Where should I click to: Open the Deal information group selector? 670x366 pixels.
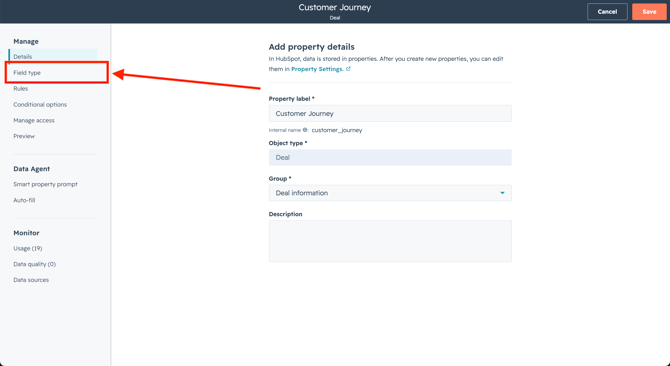pos(390,193)
